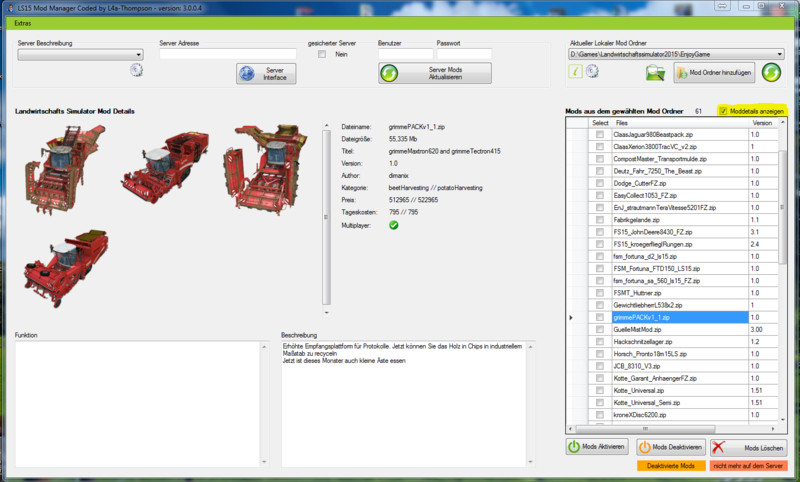Click Server Mods Aktualisieren refresh button
The width and height of the screenshot is (800, 482).
coord(434,73)
